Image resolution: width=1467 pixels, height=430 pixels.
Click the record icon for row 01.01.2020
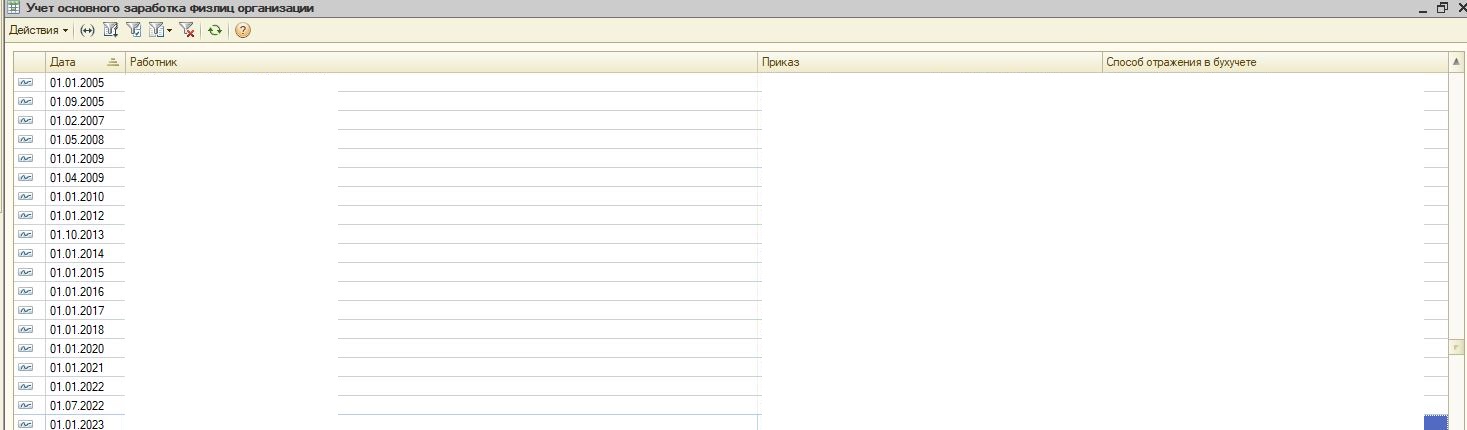click(26, 349)
